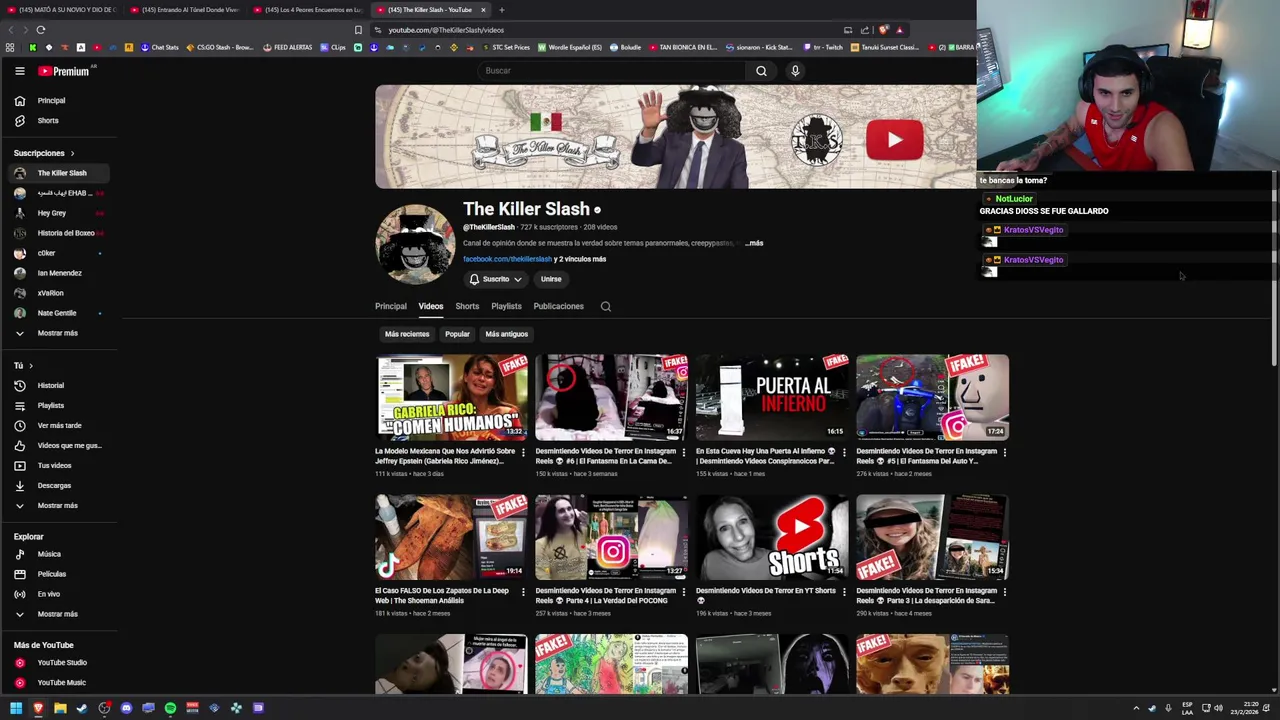Open the Spotify taskbar icon
Image resolution: width=1280 pixels, height=720 pixels.
(170, 708)
